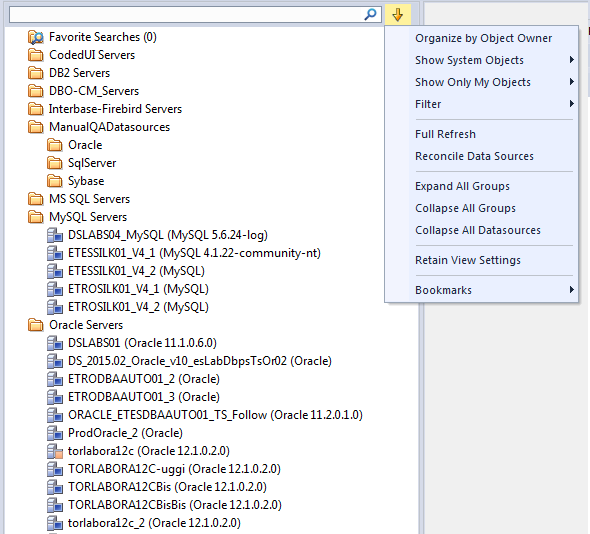The image size is (590, 534).
Task: Click the TORLABORA12C-uggi datasource icon
Action: tap(55, 469)
